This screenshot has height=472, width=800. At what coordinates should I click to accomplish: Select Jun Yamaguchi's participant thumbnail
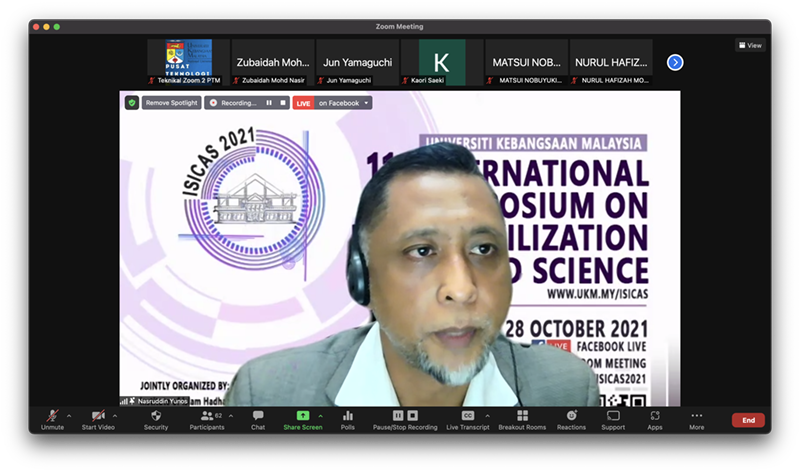[358, 62]
